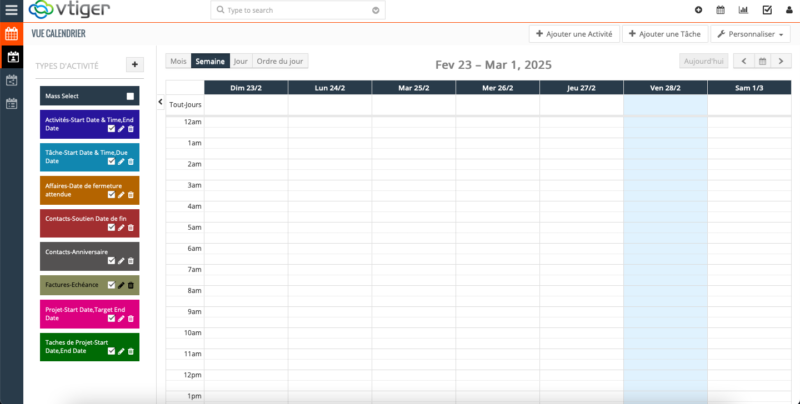
Task: Click the tasks checkmark icon in header
Action: [x=767, y=10]
